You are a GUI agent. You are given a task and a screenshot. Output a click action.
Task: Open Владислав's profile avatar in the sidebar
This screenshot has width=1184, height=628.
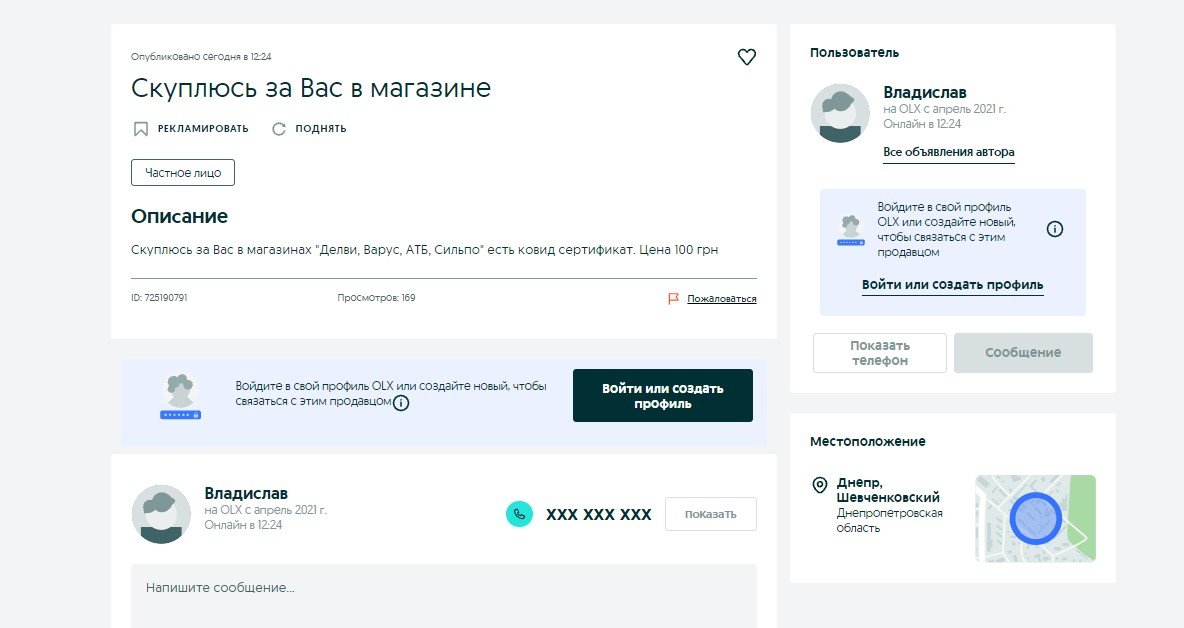click(840, 113)
